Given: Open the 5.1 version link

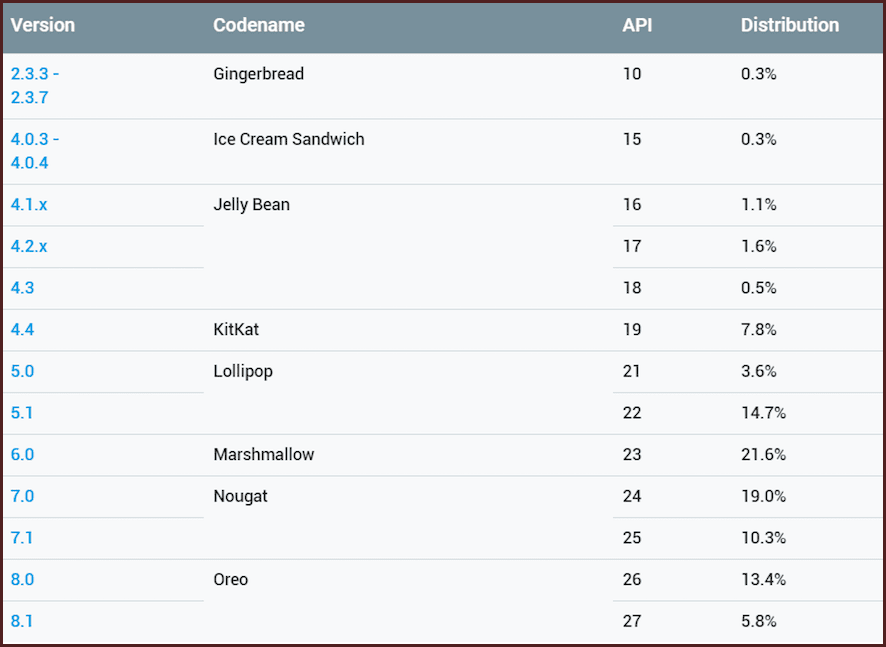Looking at the screenshot, I should pyautogui.click(x=22, y=413).
